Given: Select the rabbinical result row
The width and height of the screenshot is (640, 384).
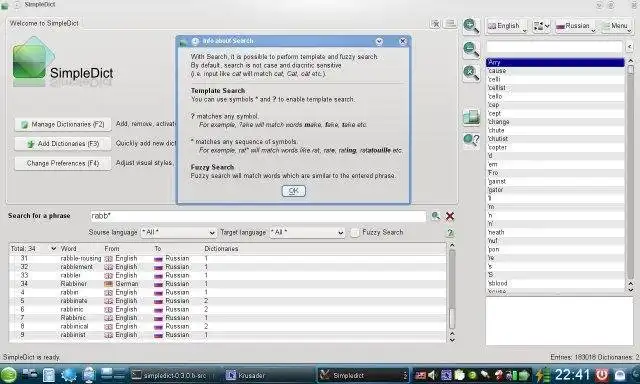Looking at the screenshot, I should click(228, 326).
